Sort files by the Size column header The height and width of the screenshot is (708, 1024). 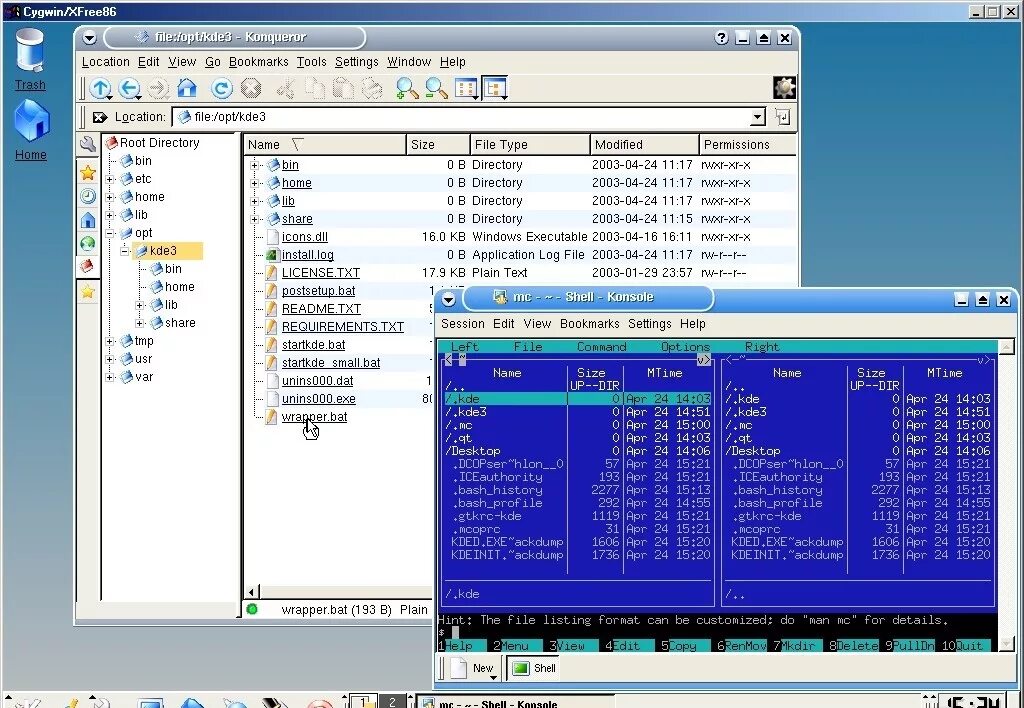(x=438, y=144)
